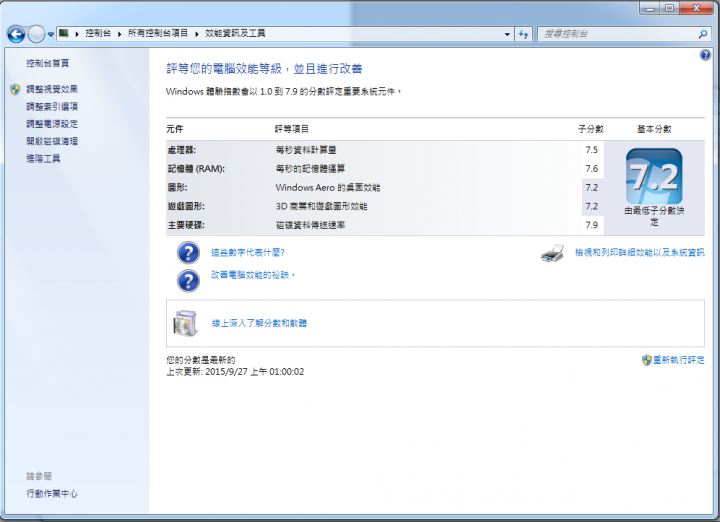Focus the 搜尋控制台 search field
Viewport: 720px width, 522px height.
tap(618, 34)
